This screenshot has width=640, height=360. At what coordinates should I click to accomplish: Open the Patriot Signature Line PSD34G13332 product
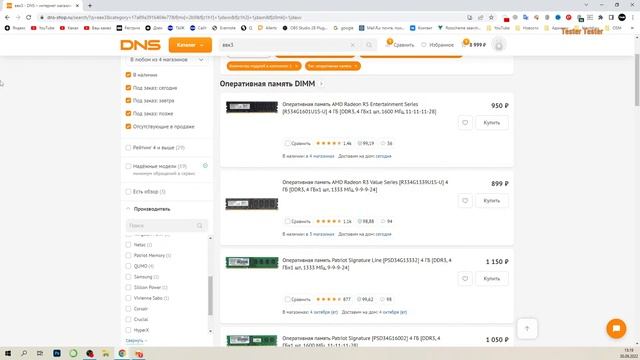tap(367, 264)
